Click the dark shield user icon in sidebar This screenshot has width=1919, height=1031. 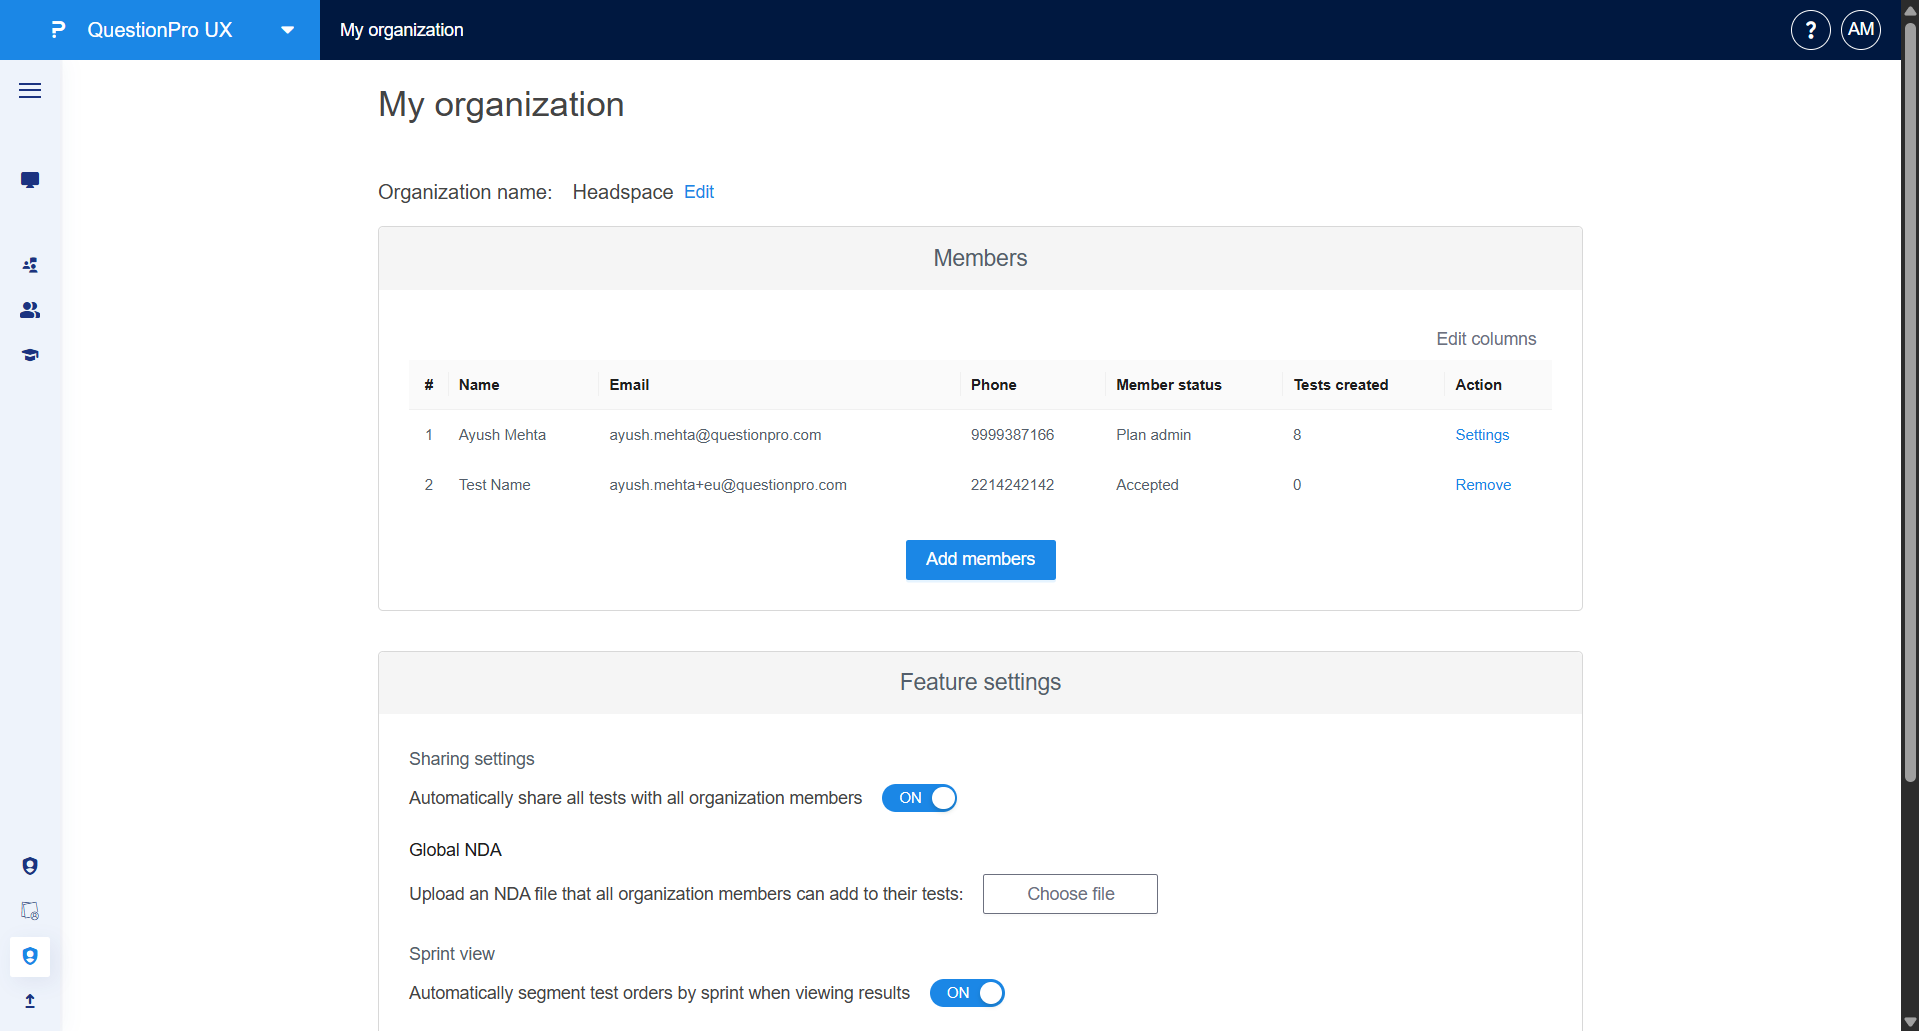tap(30, 866)
